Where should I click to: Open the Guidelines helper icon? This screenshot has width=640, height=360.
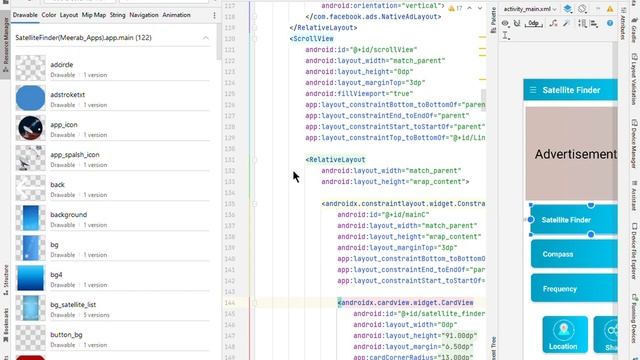pyautogui.click(x=506, y=36)
